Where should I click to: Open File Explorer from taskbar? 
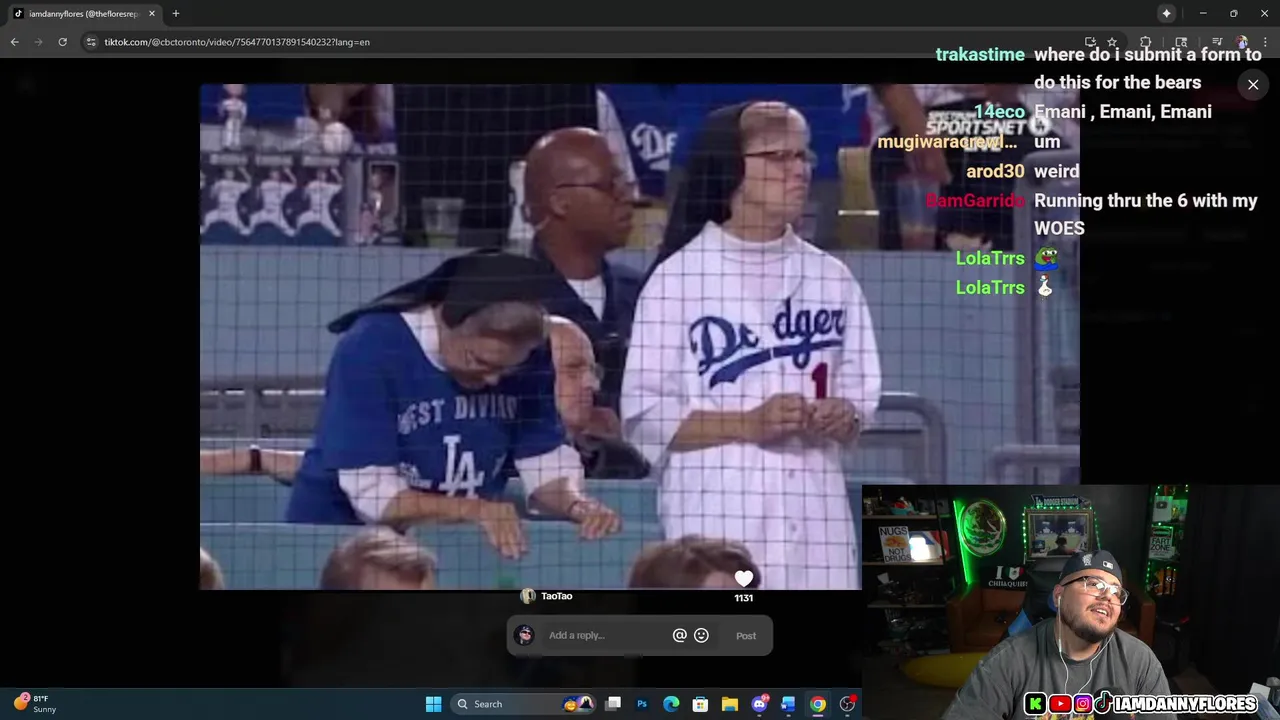coord(730,704)
